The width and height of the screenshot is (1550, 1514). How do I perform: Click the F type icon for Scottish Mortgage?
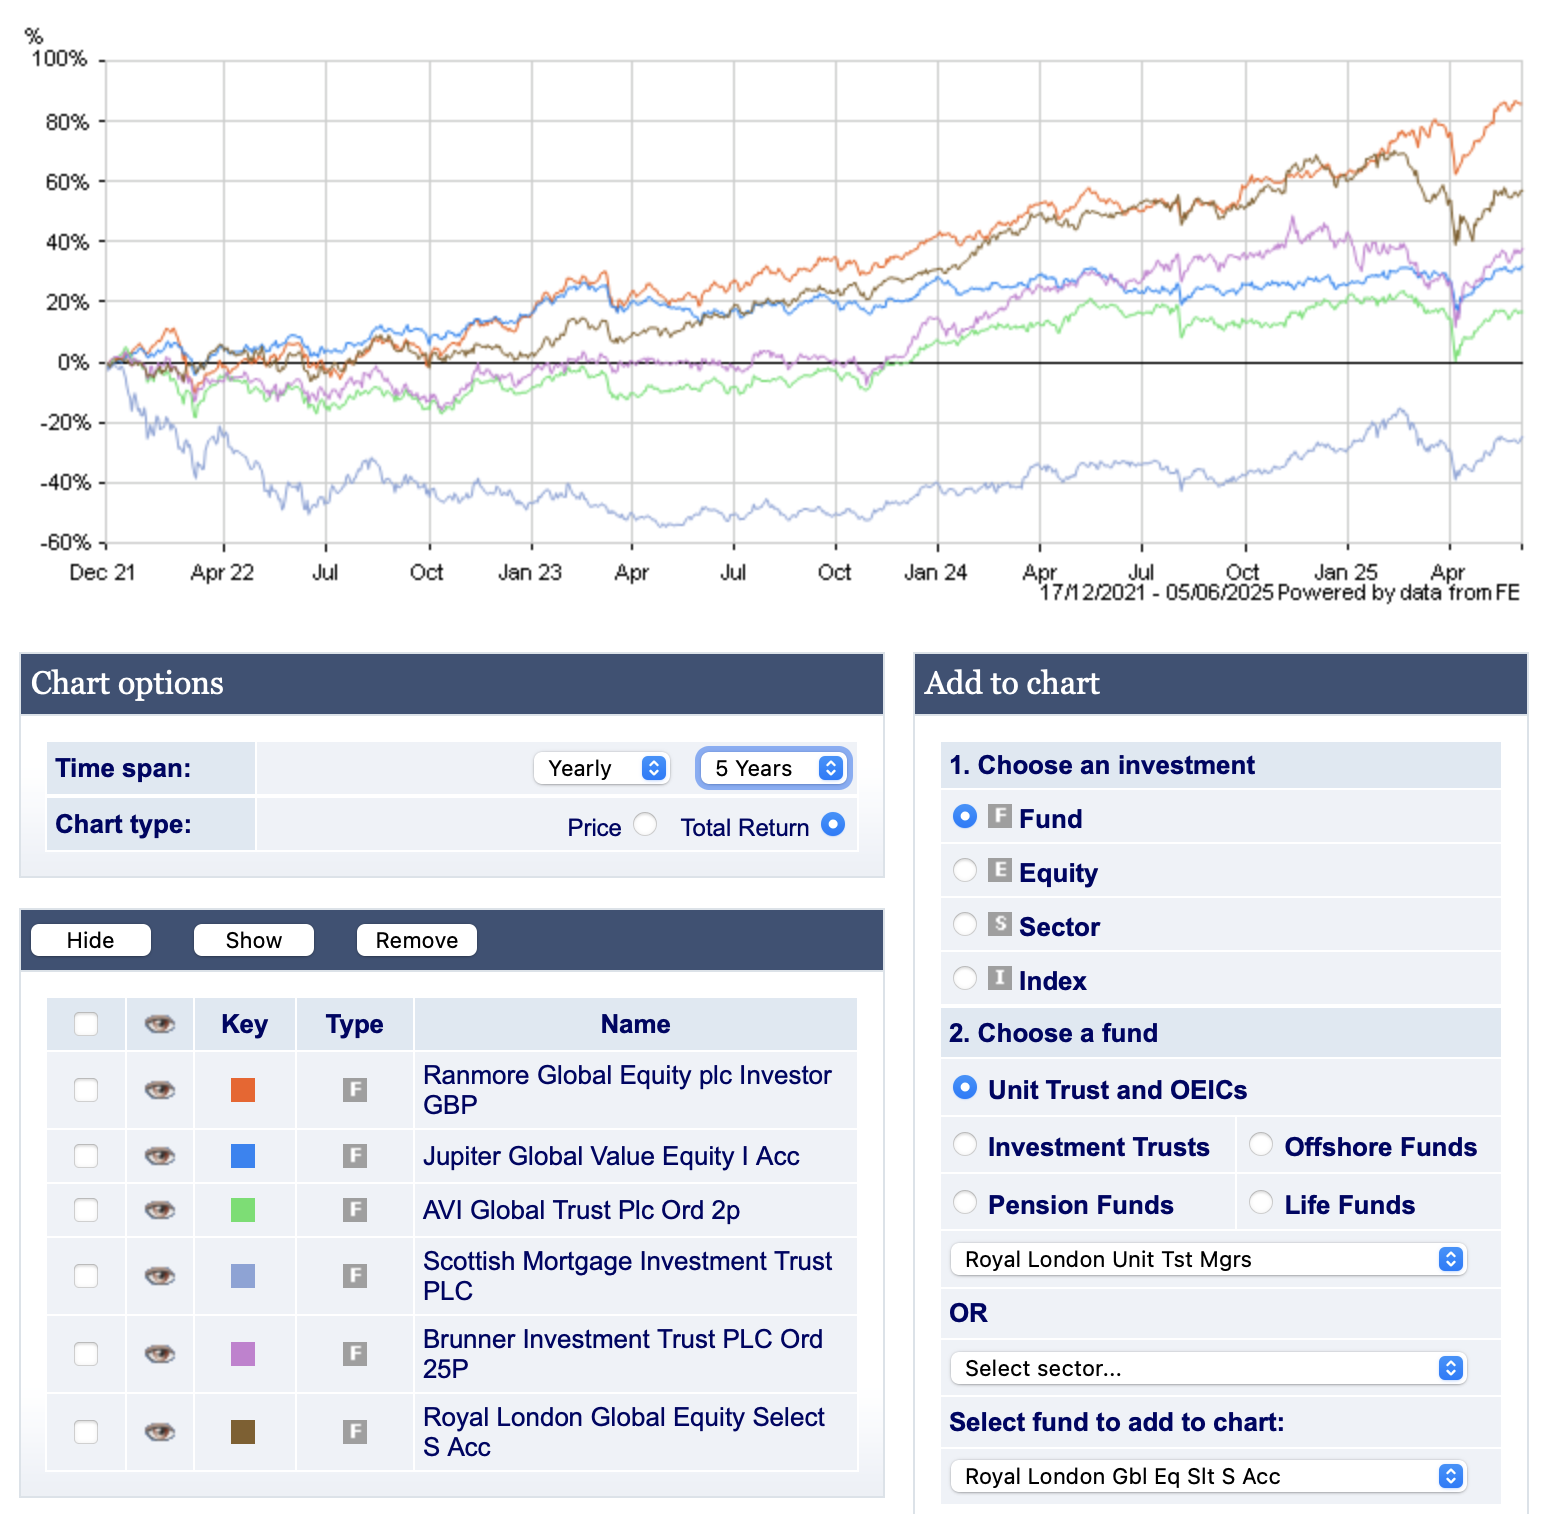click(355, 1276)
